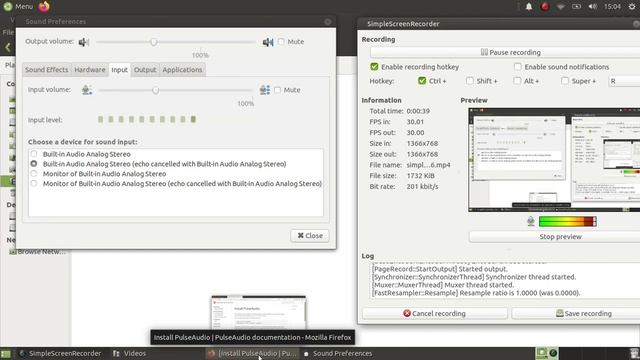The image size is (640, 360).
Task: Open the session gear icon
Action: pyautogui.click(x=632, y=7)
